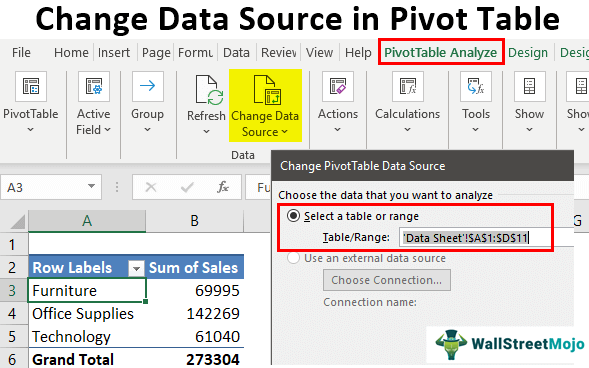
Task: Expand the PivotTable dropdown chevron
Action: (31, 130)
